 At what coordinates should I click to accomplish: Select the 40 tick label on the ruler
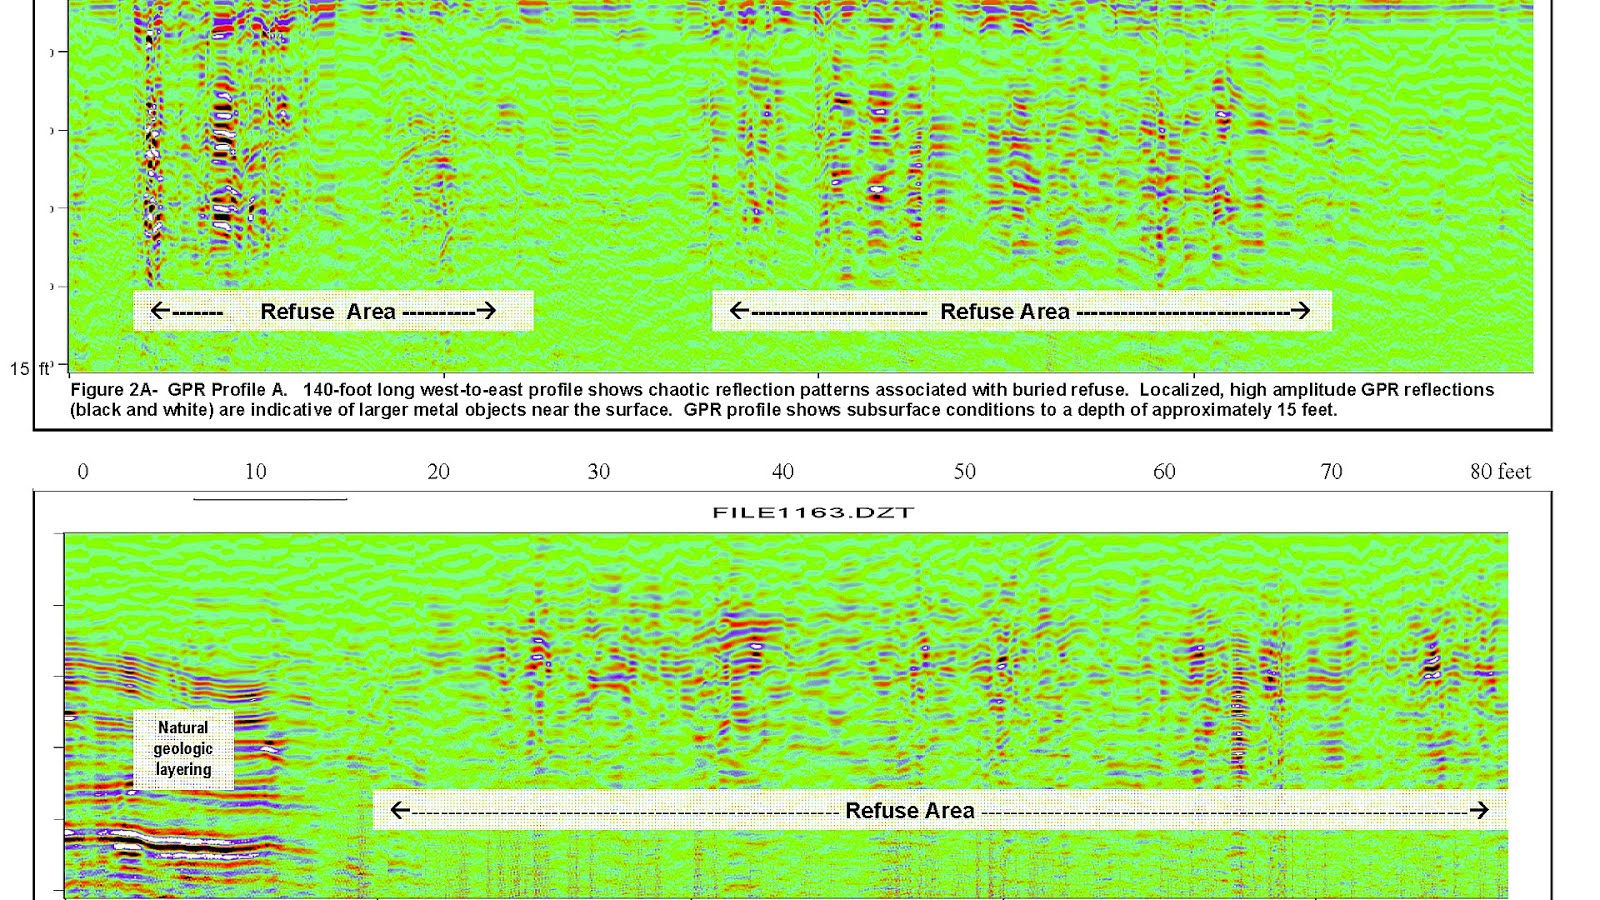(784, 472)
